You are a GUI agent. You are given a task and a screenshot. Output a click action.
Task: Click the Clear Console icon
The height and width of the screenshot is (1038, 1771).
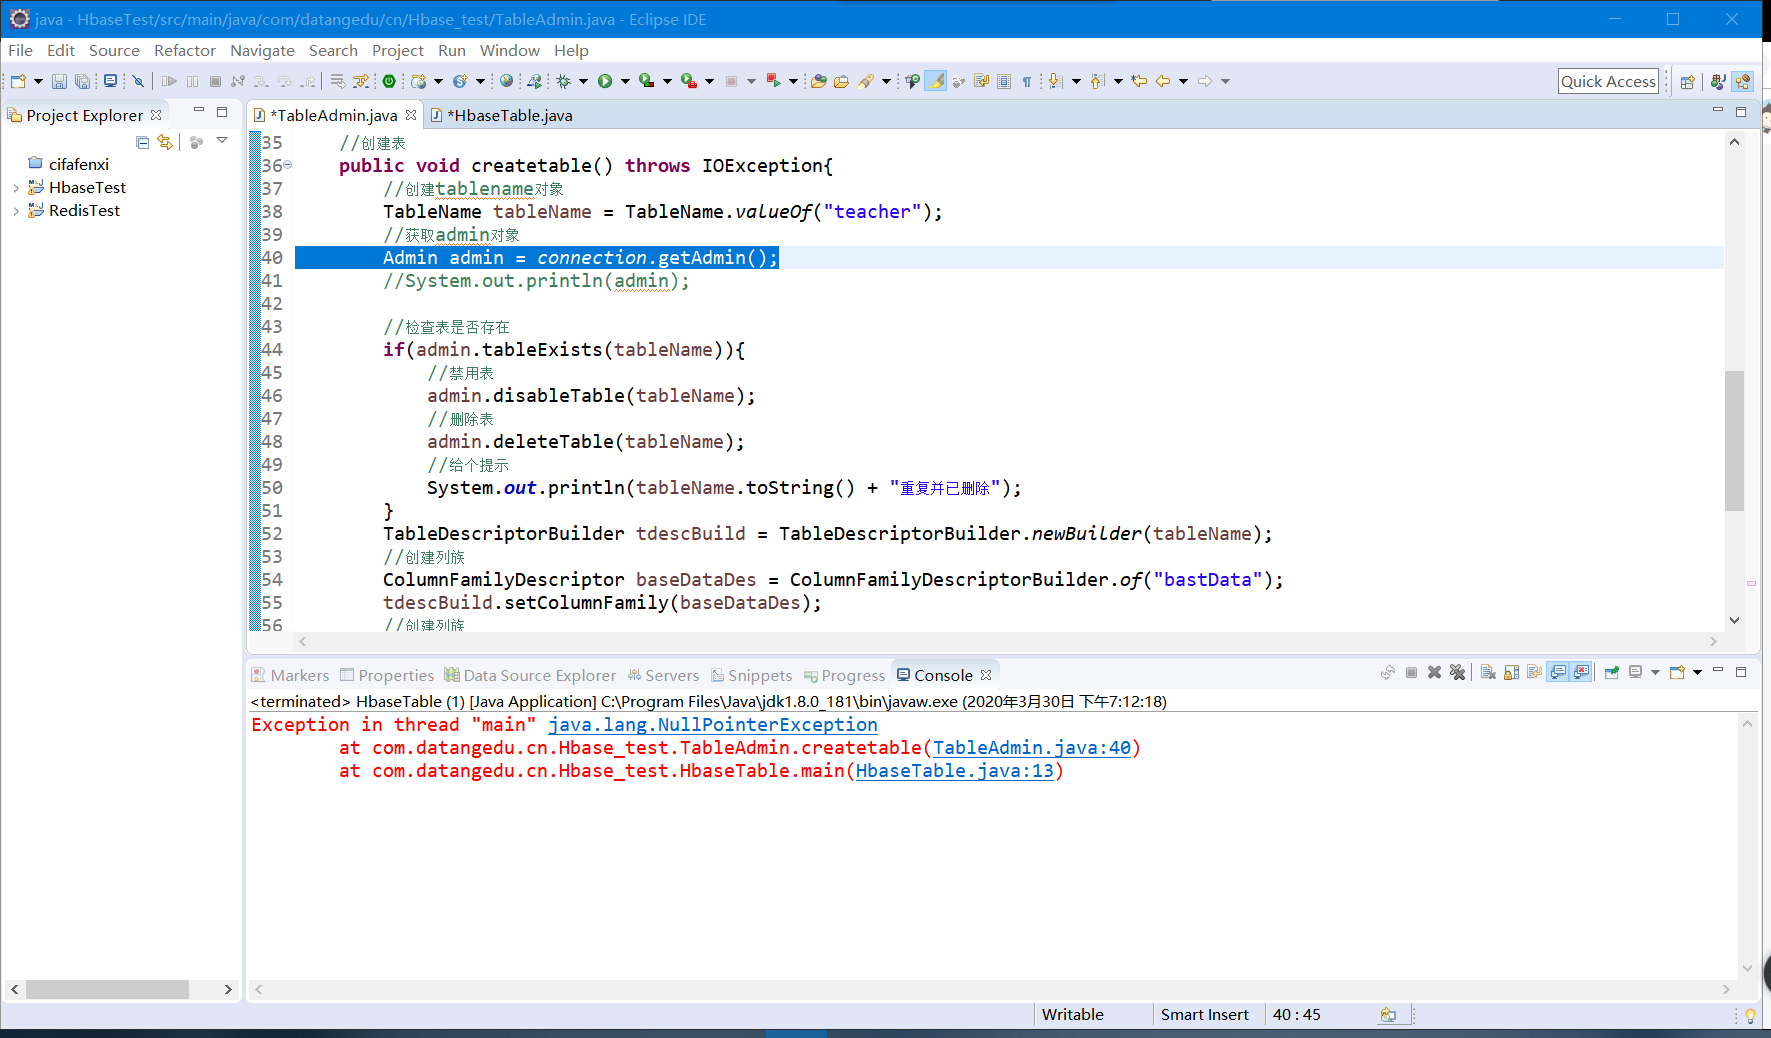coord(1488,672)
